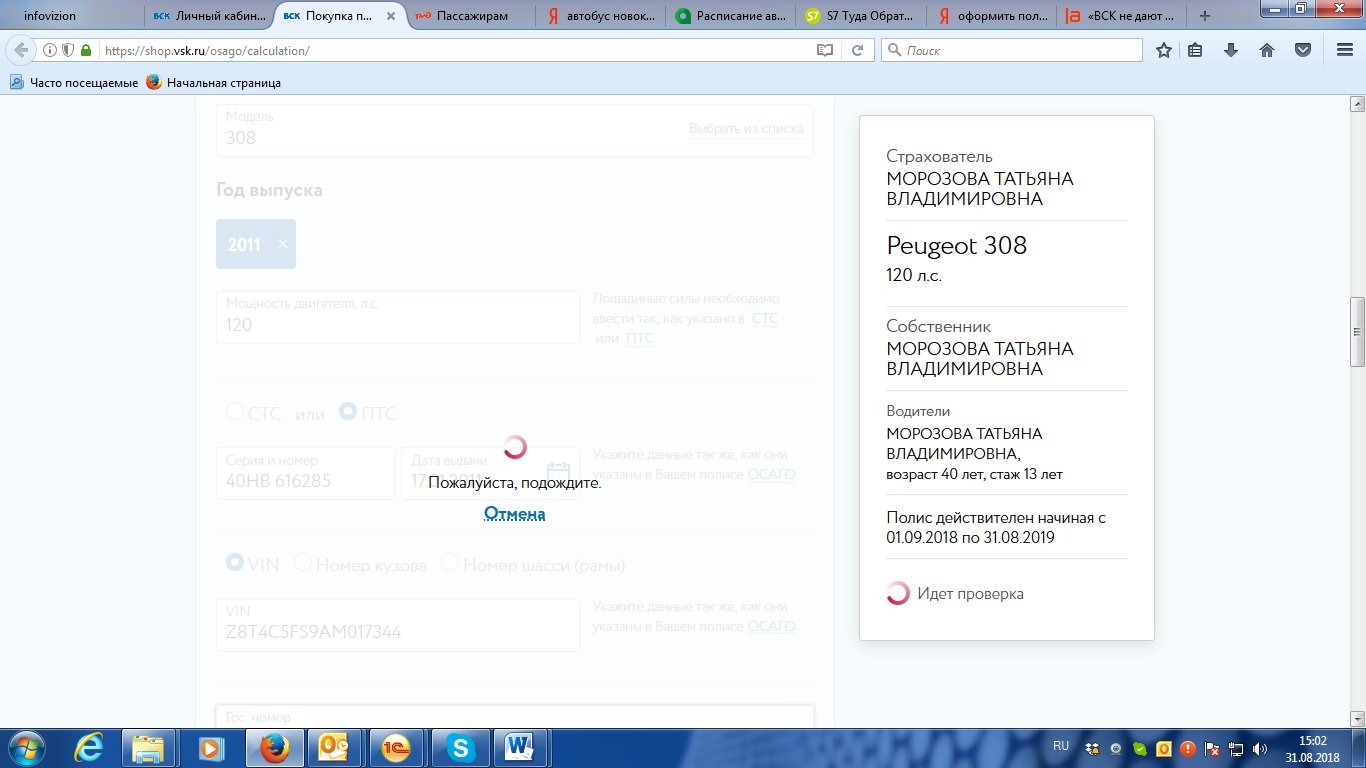
Task: Click the Гос. номер input field
Action: (x=514, y=717)
